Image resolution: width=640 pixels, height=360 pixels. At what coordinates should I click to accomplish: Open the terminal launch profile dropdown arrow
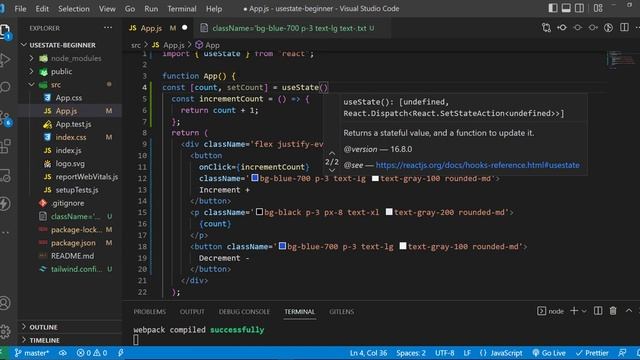click(584, 311)
